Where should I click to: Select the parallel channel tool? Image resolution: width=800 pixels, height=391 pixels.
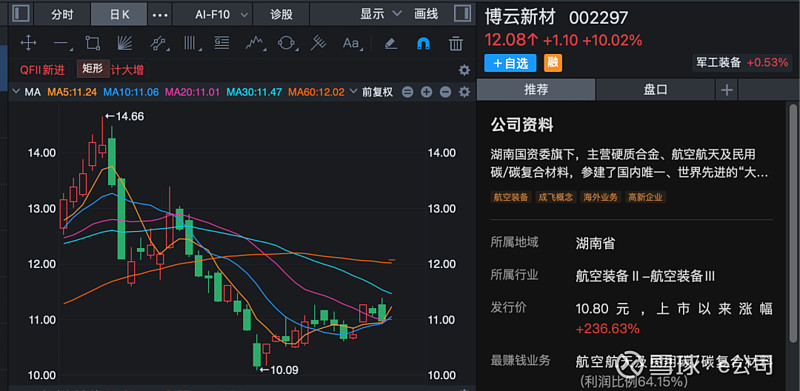click(160, 43)
